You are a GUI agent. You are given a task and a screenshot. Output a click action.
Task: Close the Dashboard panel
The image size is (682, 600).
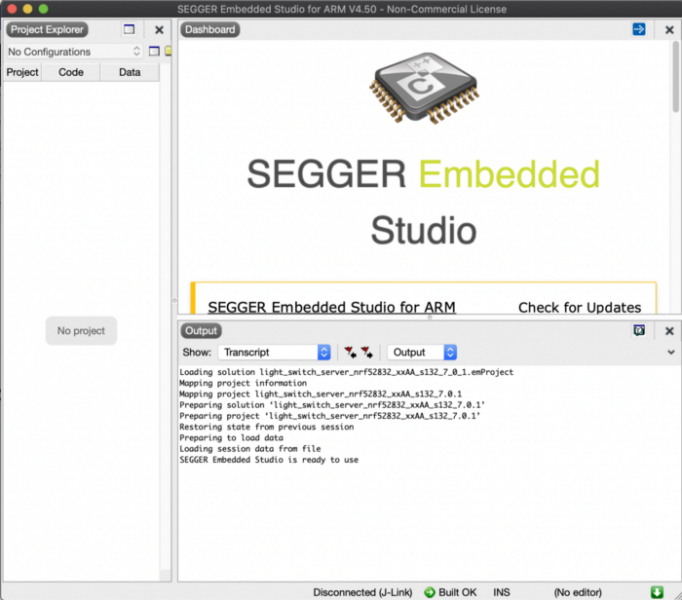[669, 30]
